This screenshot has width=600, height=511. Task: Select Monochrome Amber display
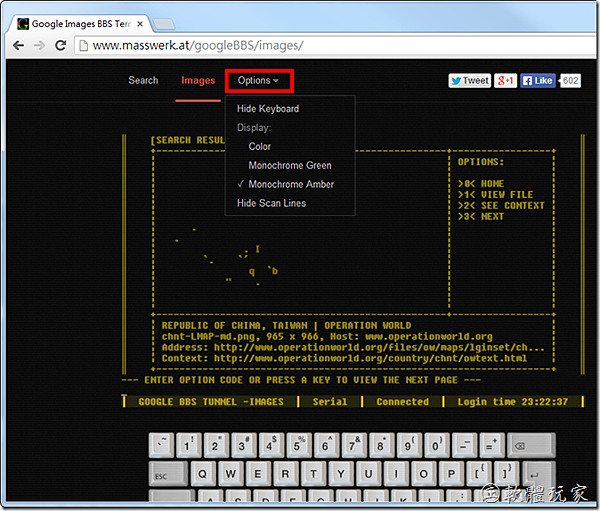coord(291,184)
